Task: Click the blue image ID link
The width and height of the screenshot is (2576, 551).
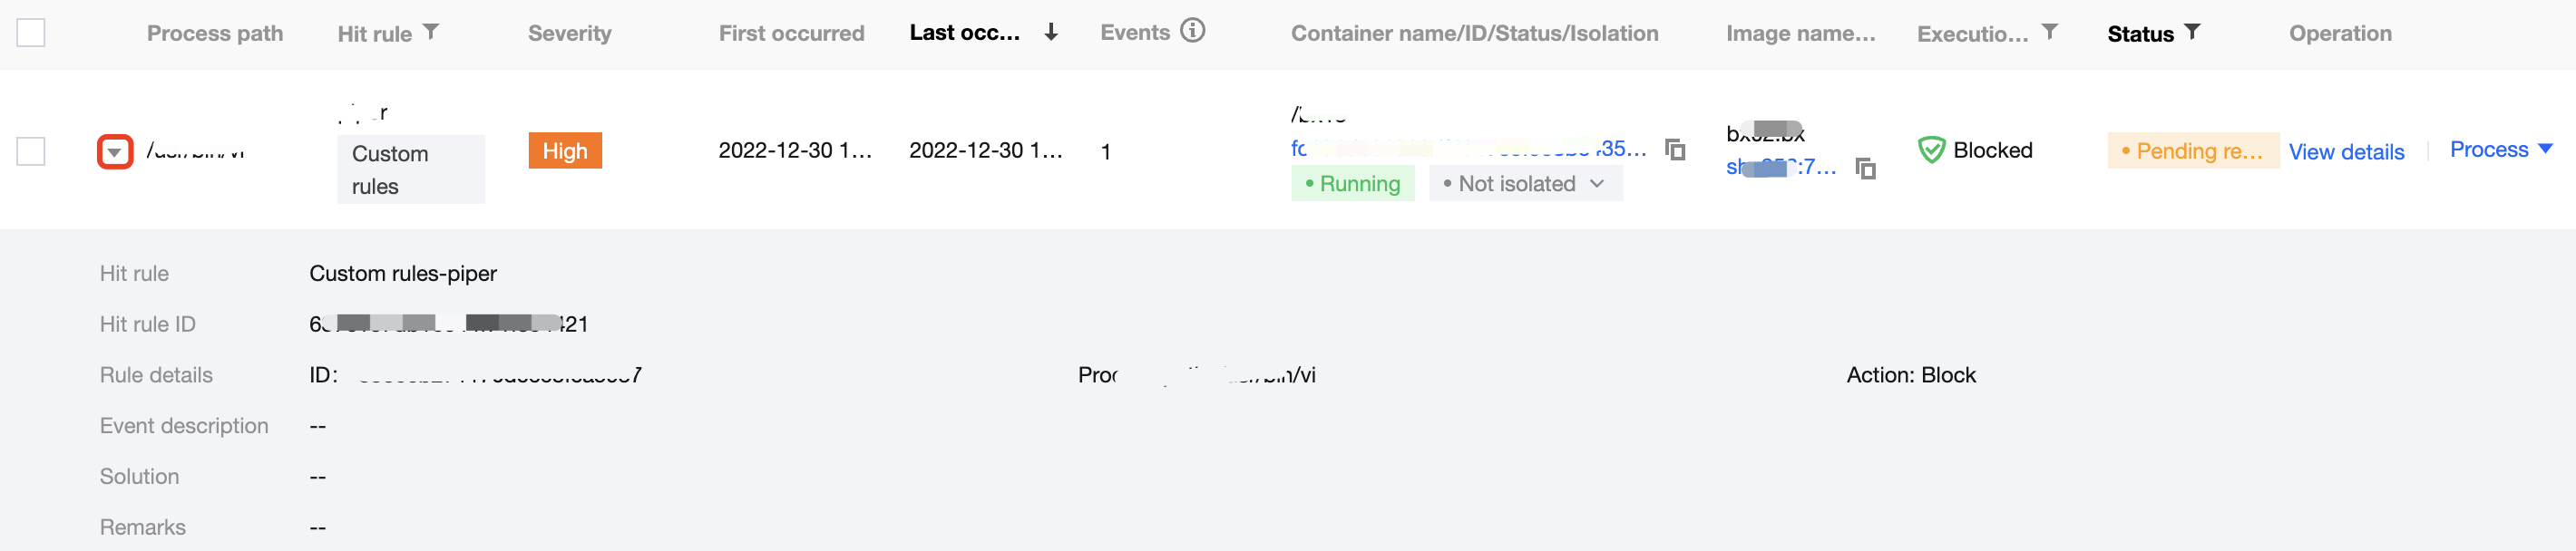Action: 1781,168
